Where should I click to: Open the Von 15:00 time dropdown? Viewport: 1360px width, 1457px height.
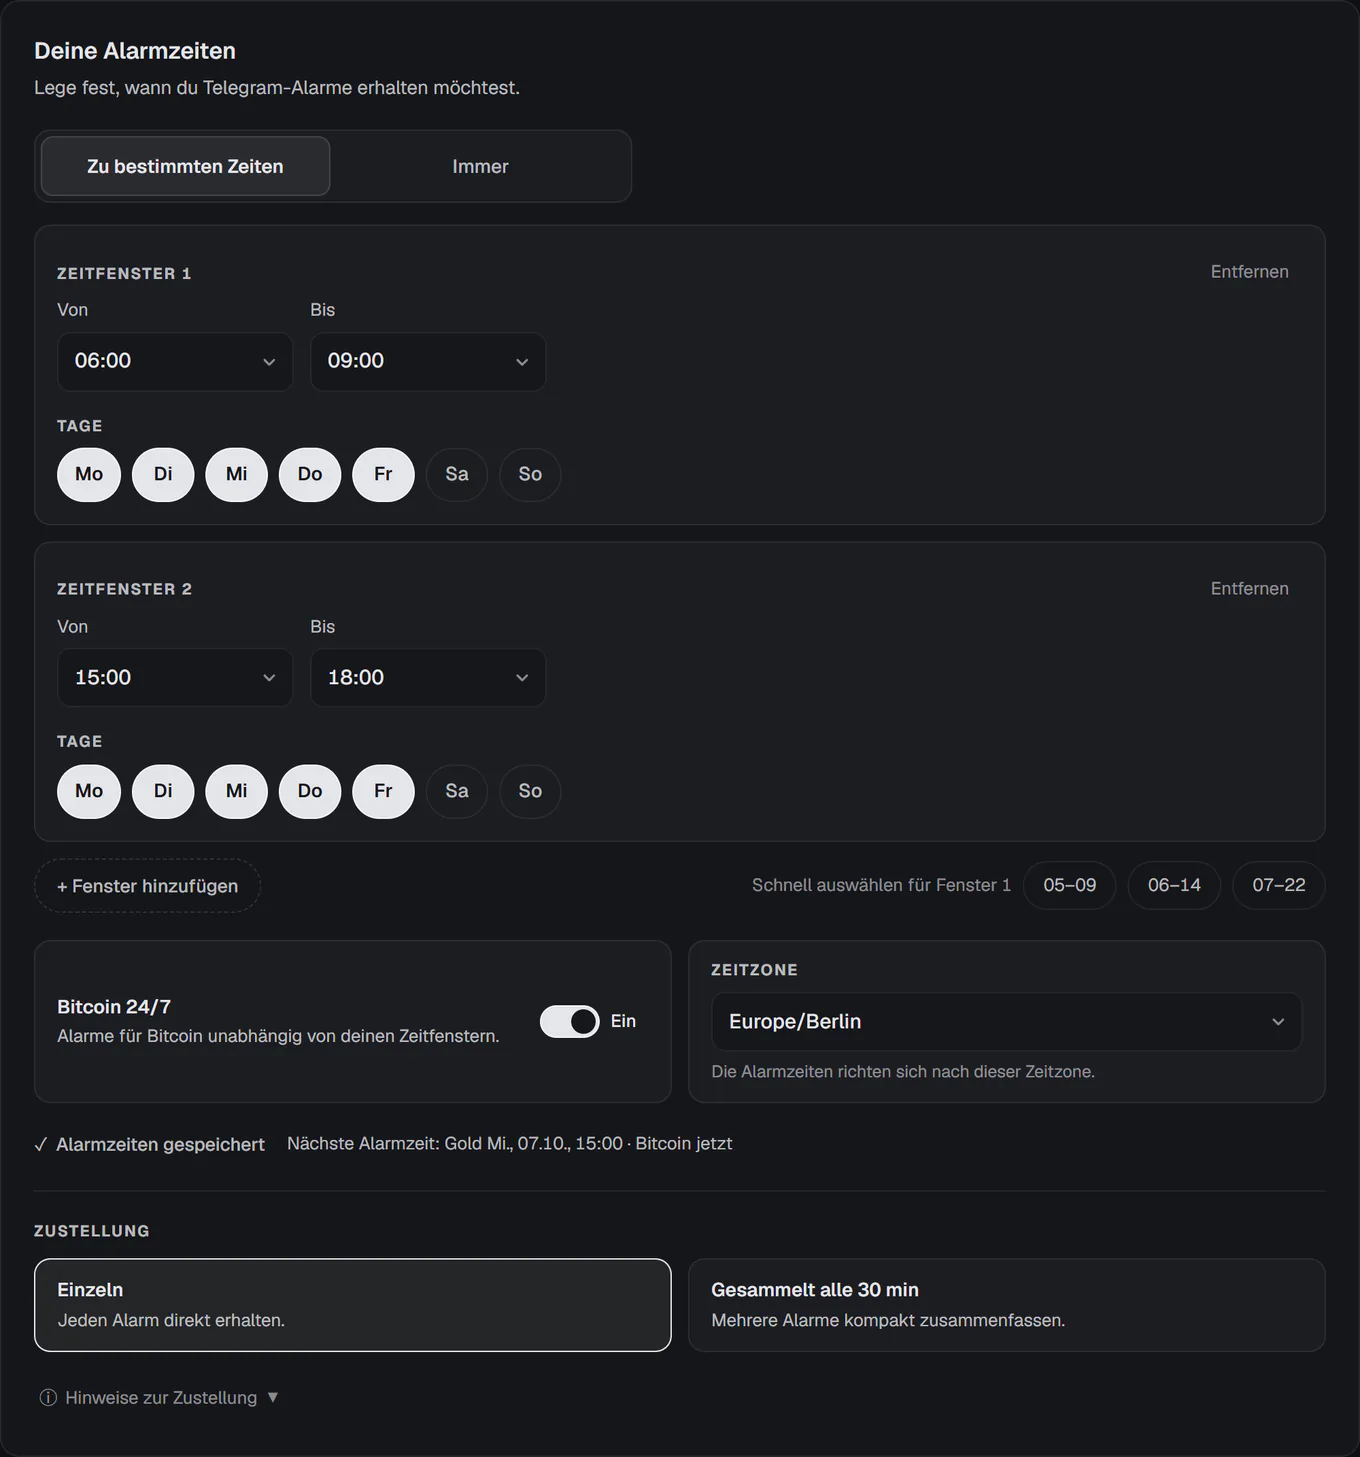(x=175, y=678)
